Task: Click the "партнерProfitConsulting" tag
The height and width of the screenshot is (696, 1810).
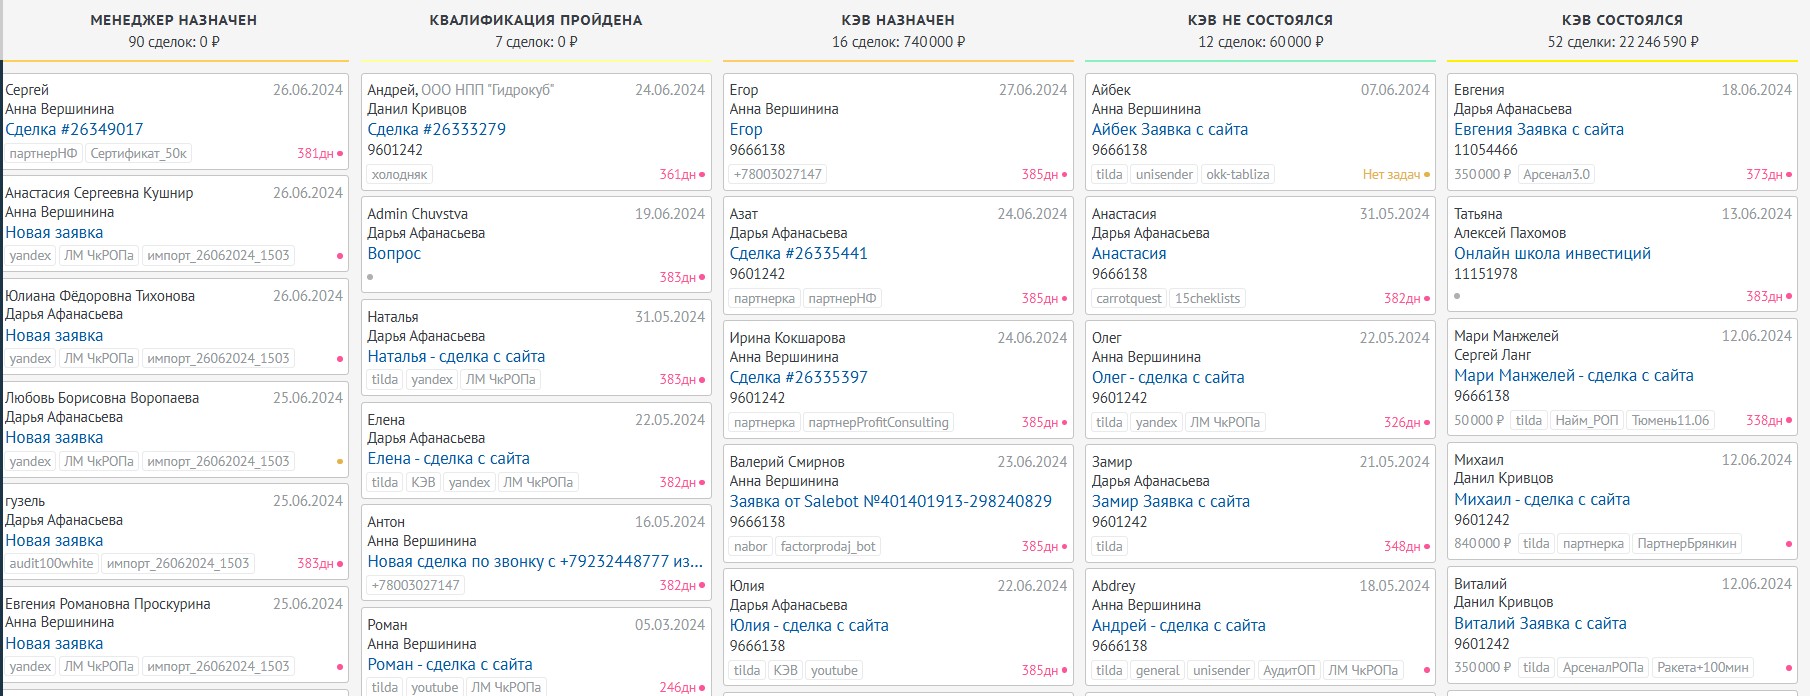Action: pyautogui.click(x=878, y=422)
